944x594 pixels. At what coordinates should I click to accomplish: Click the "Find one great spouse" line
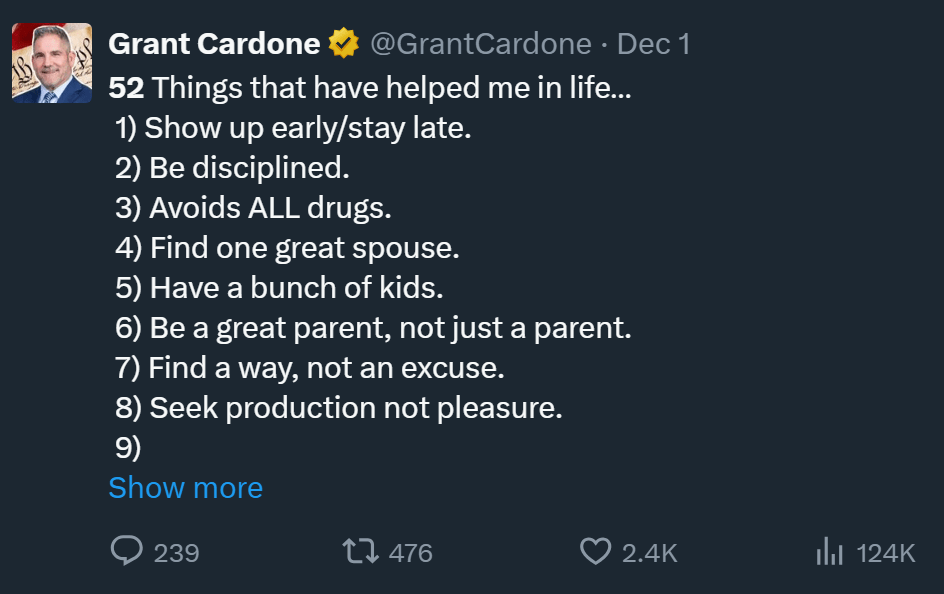[x=287, y=248]
